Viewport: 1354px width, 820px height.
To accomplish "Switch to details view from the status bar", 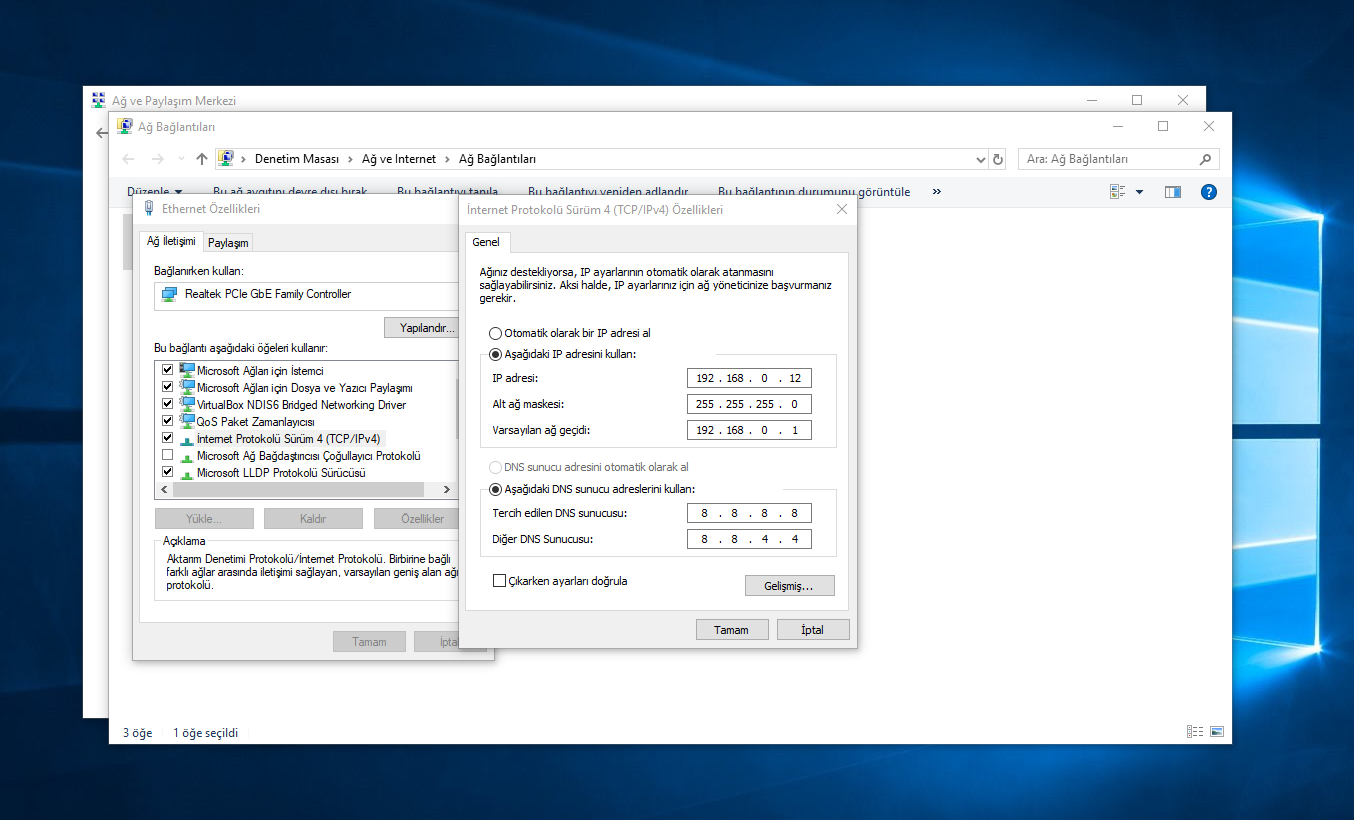I will [1195, 732].
